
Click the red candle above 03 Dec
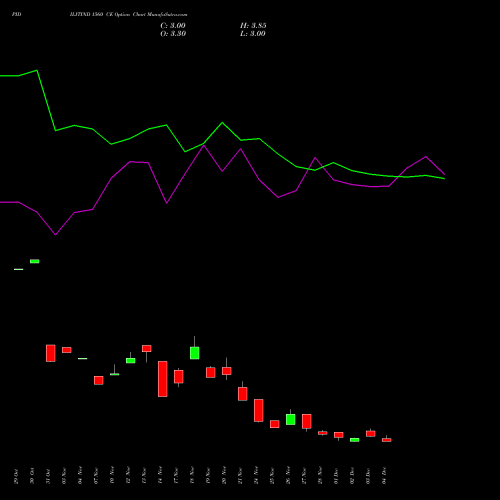(x=371, y=433)
